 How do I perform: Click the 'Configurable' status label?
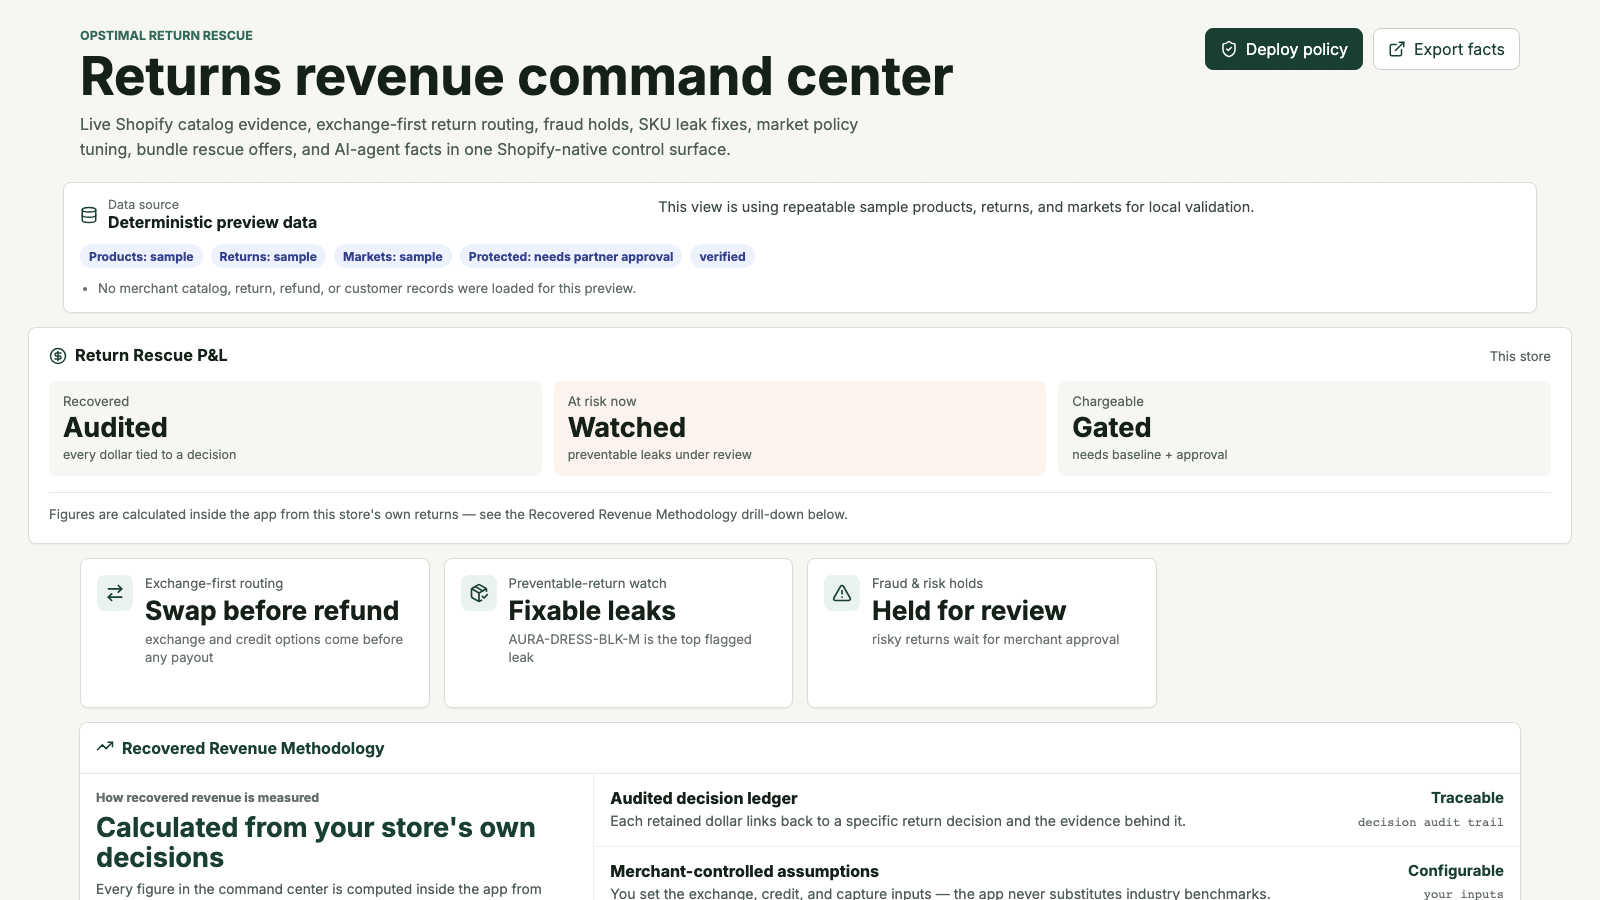pyautogui.click(x=1456, y=871)
